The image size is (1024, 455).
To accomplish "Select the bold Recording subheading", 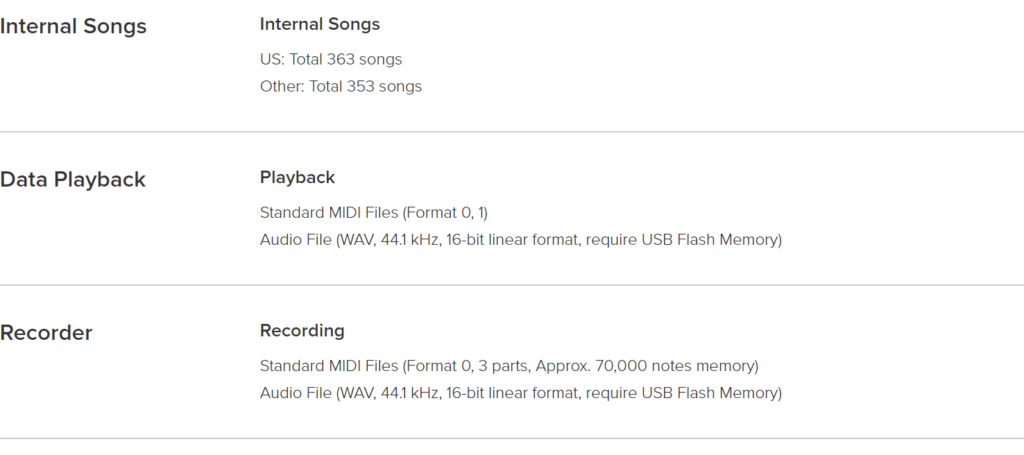I will coord(302,331).
